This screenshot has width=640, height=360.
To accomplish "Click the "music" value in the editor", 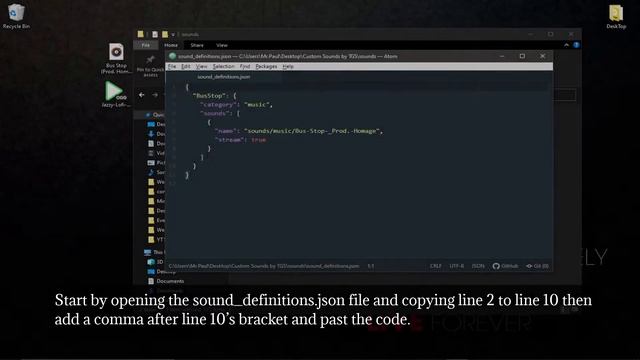I will [x=256, y=105].
